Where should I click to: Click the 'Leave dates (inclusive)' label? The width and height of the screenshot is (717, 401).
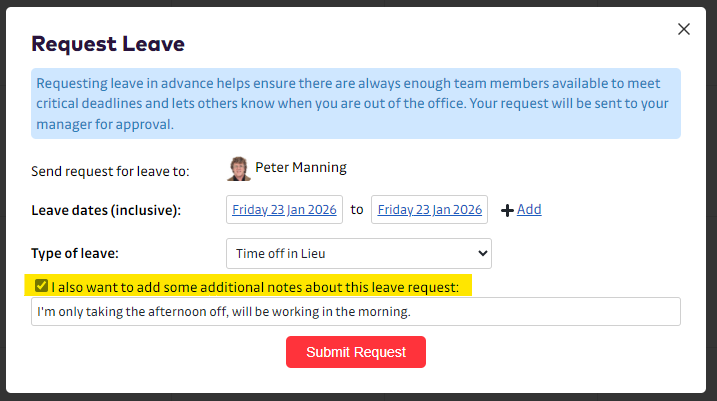pyautogui.click(x=106, y=210)
